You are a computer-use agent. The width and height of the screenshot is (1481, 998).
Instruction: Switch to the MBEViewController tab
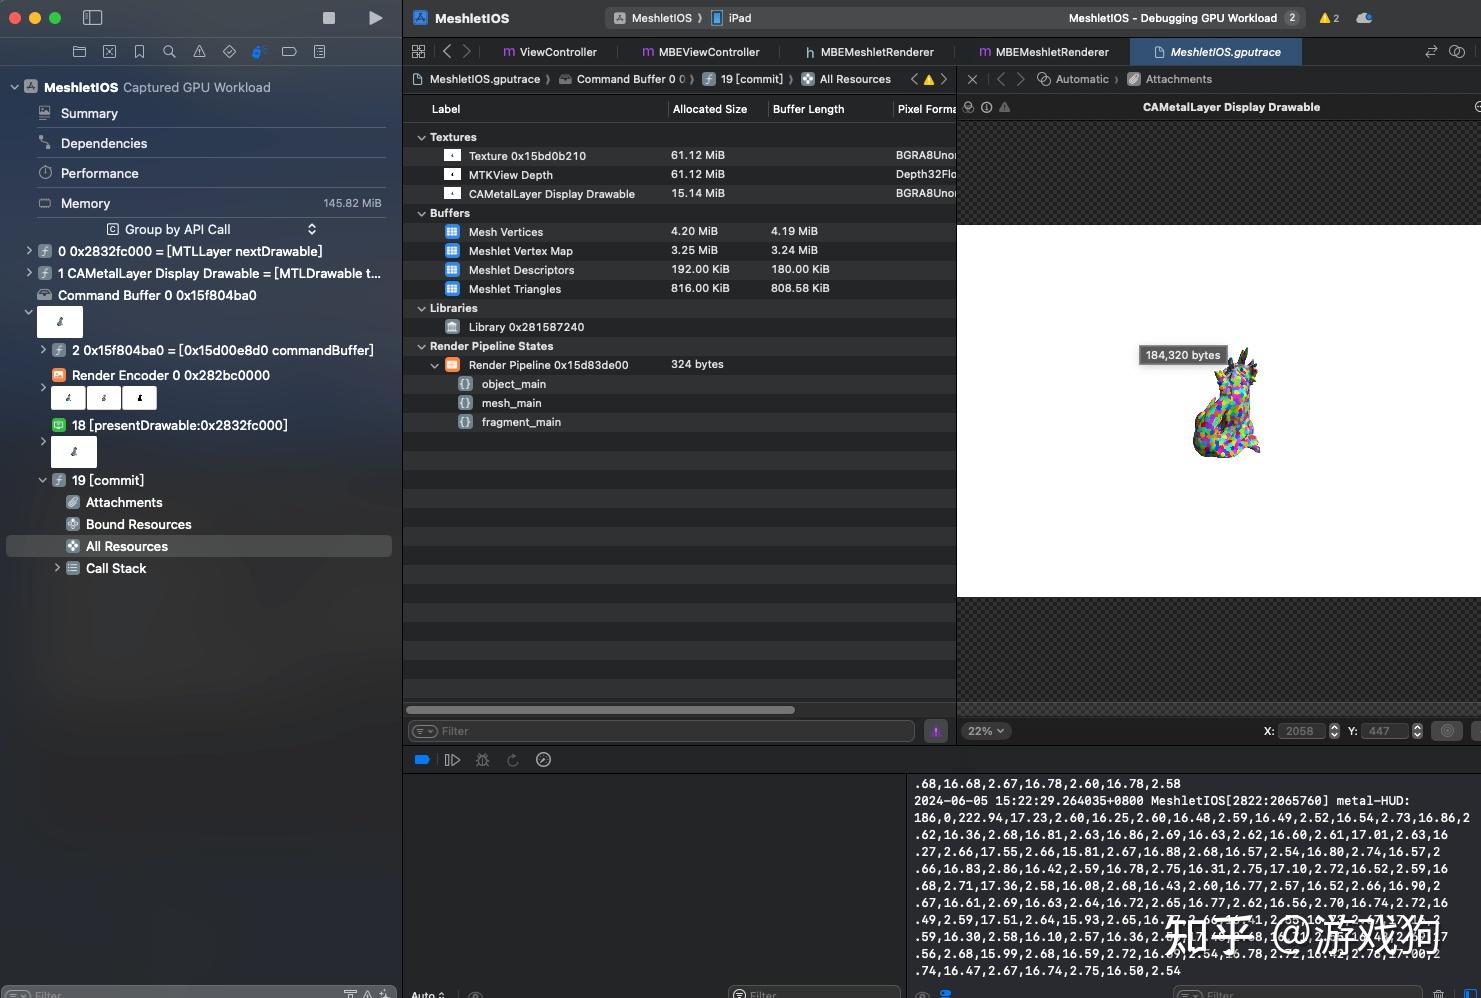[x=699, y=51]
